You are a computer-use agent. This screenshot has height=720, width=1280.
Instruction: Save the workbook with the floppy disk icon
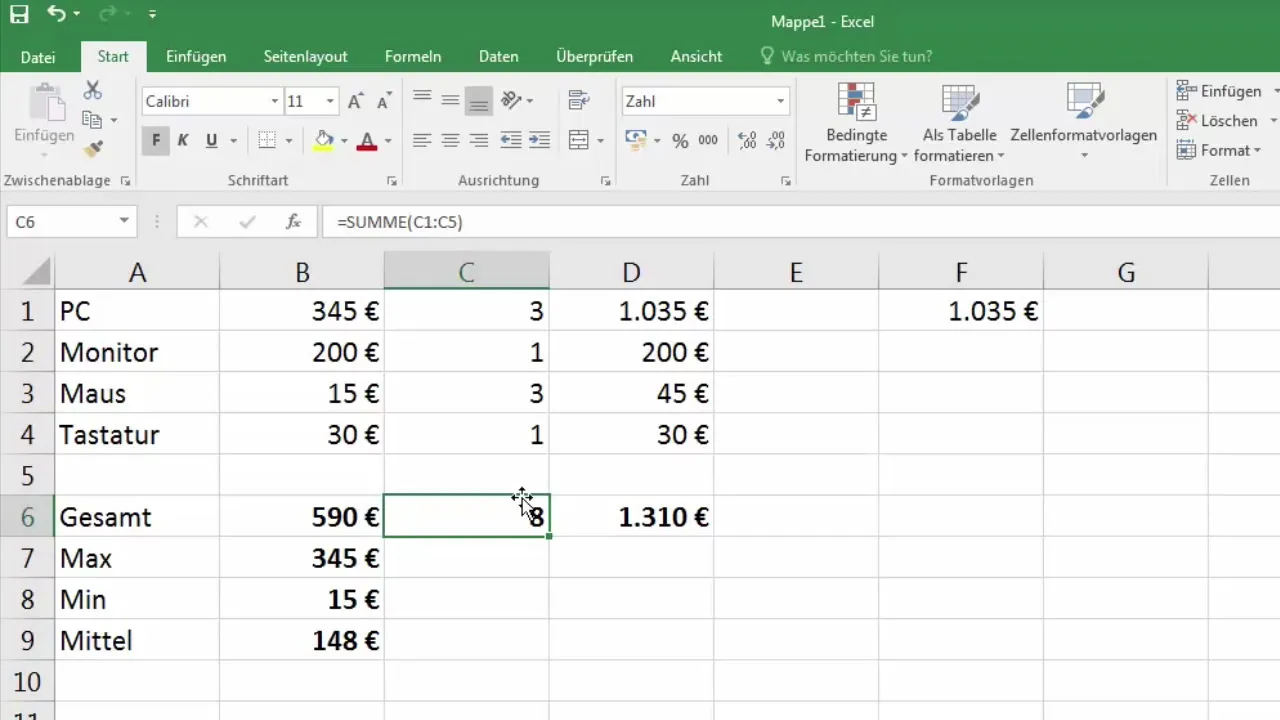point(19,14)
